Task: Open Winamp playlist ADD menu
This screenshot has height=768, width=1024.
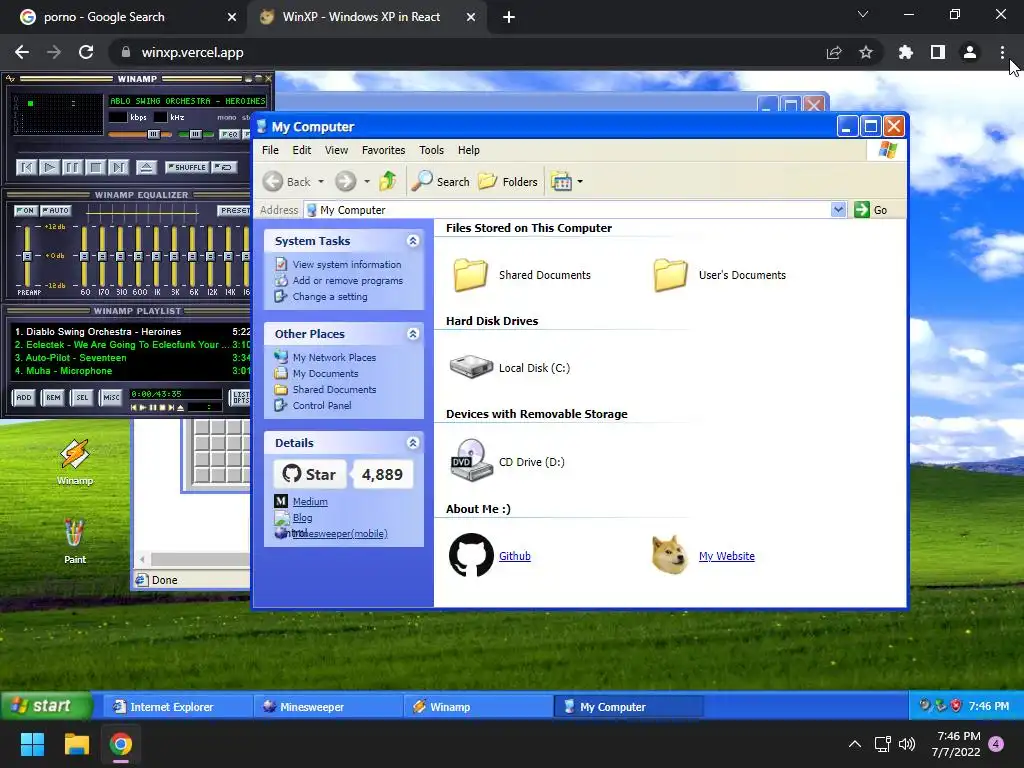Action: 24,397
